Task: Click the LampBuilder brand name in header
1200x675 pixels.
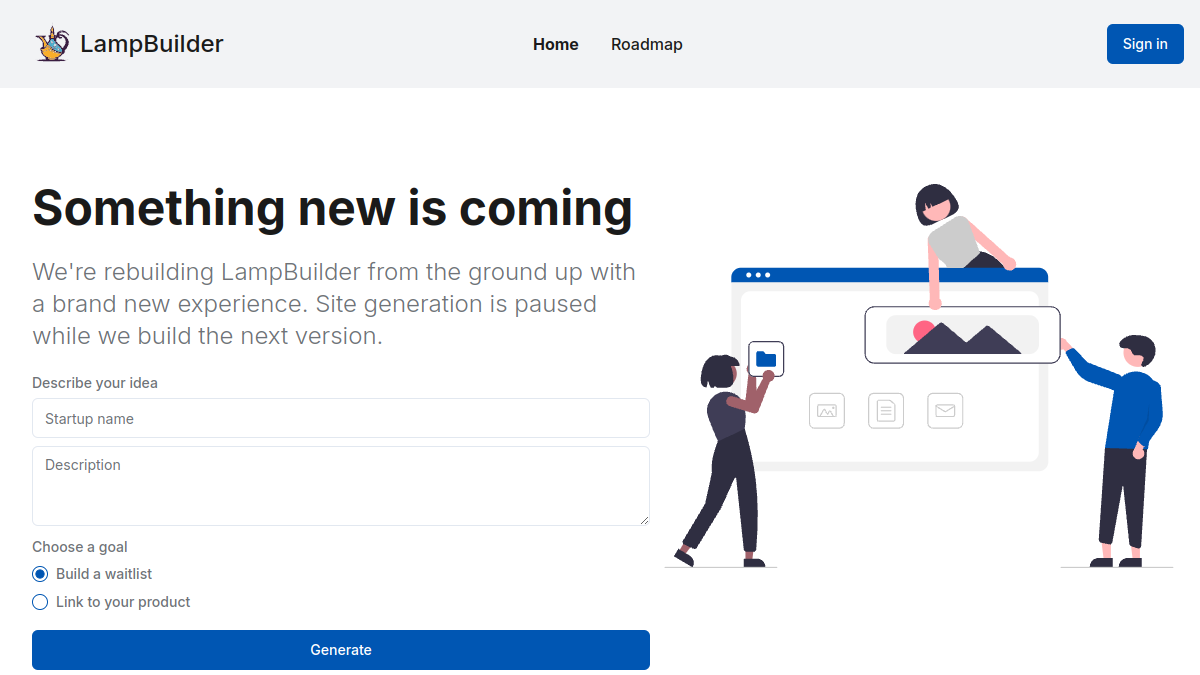Action: click(x=152, y=44)
